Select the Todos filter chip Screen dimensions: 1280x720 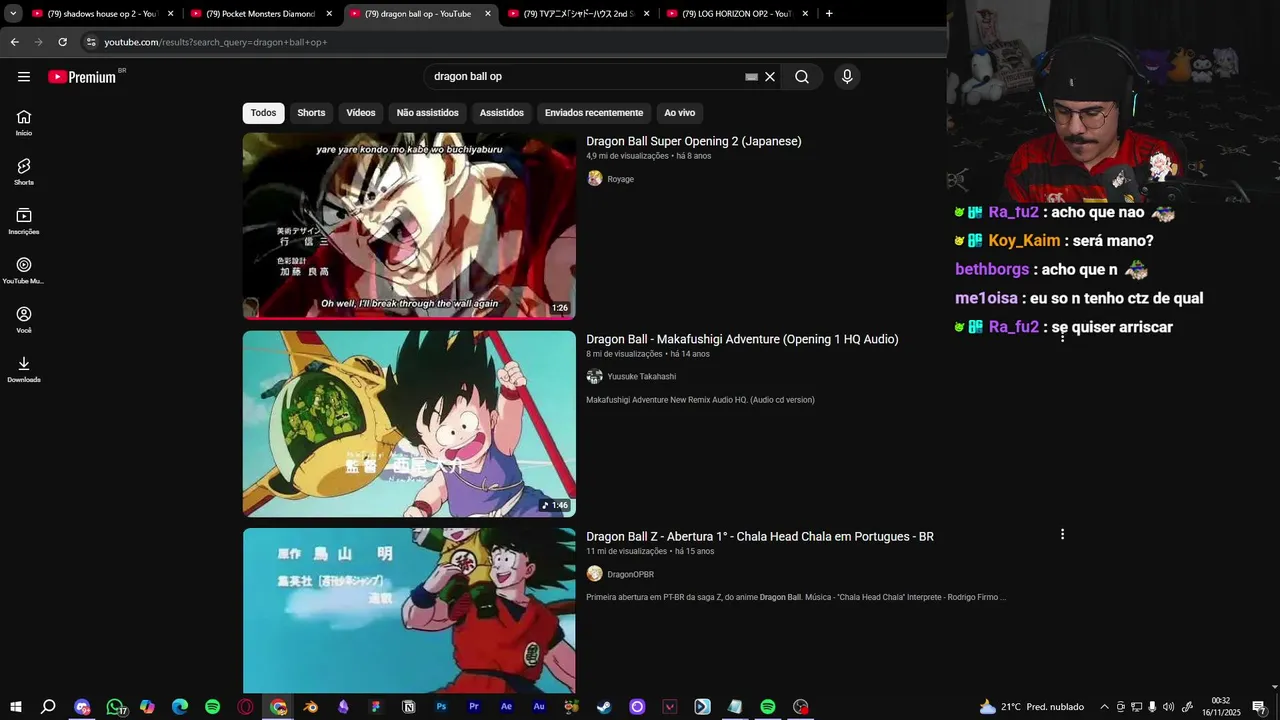coord(263,113)
